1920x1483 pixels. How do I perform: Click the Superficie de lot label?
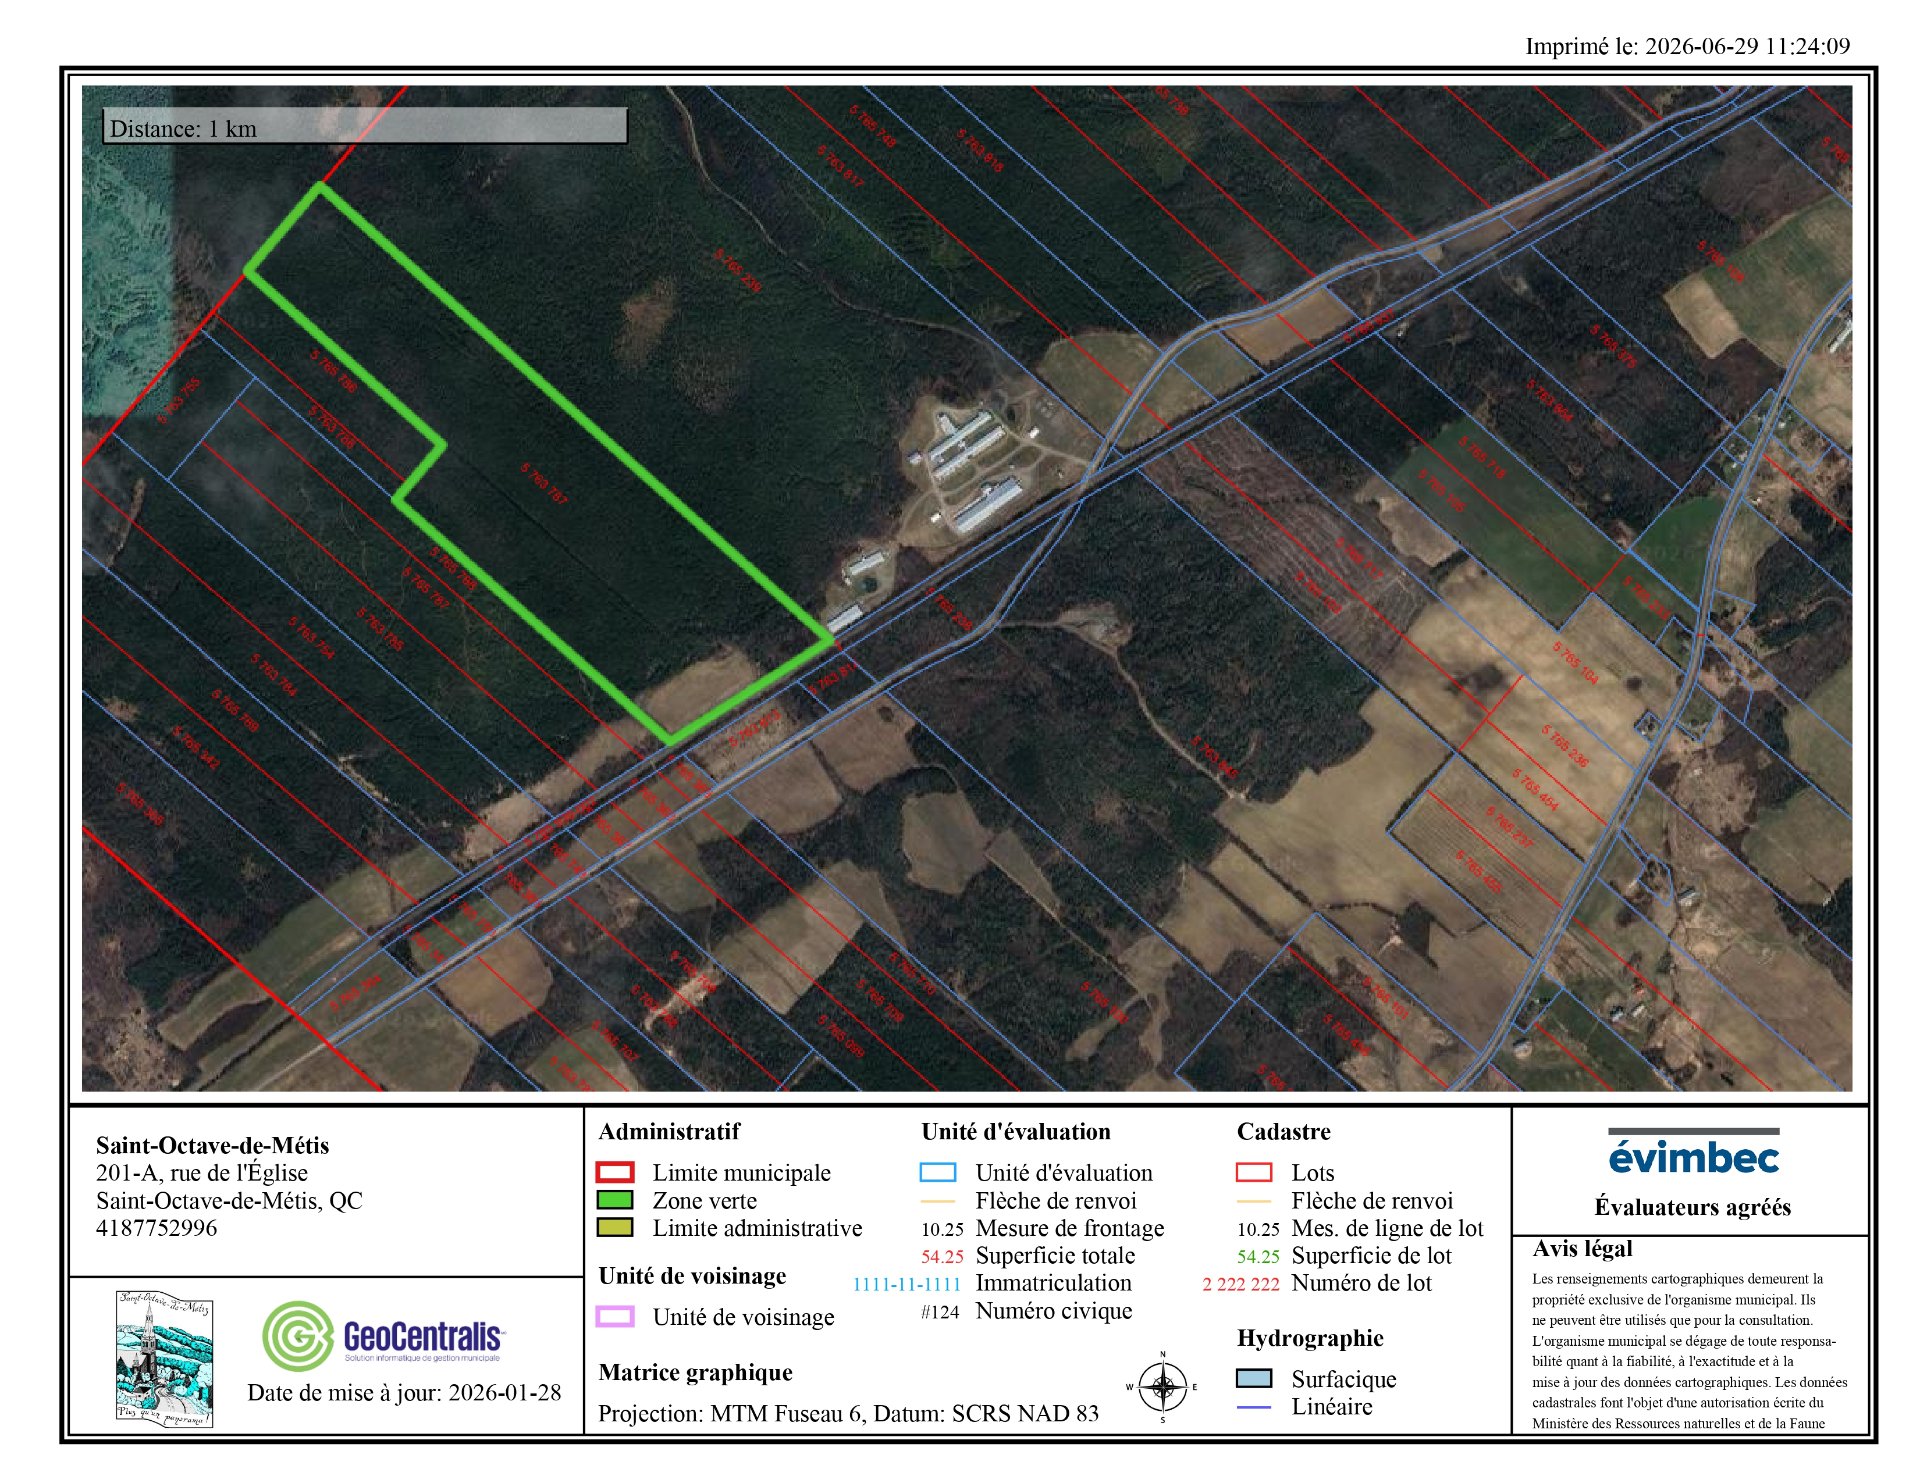[x=1371, y=1255]
